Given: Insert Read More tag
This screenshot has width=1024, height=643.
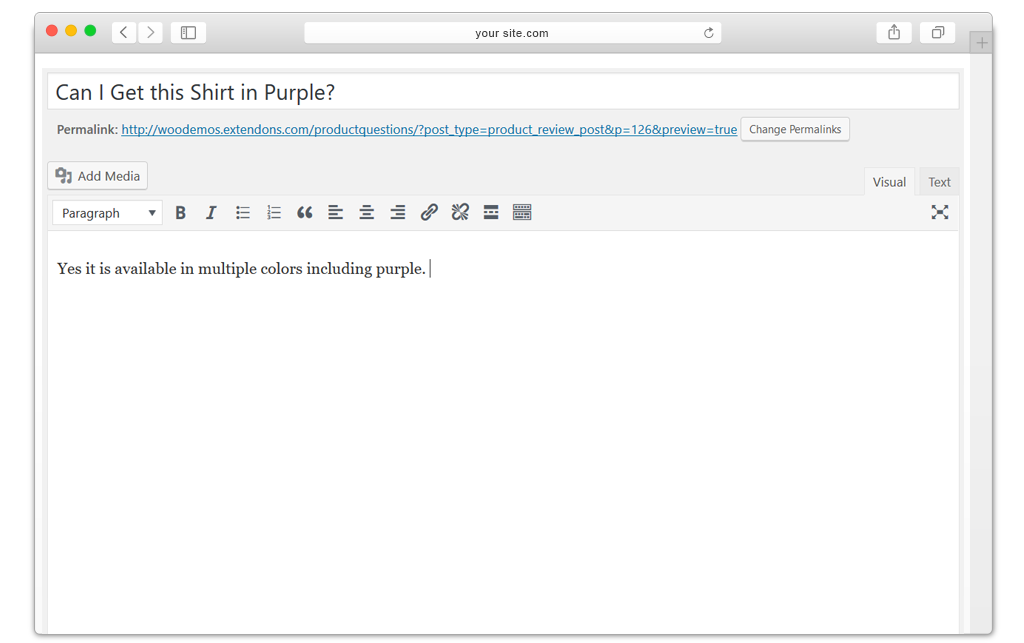Looking at the screenshot, I should pos(491,212).
